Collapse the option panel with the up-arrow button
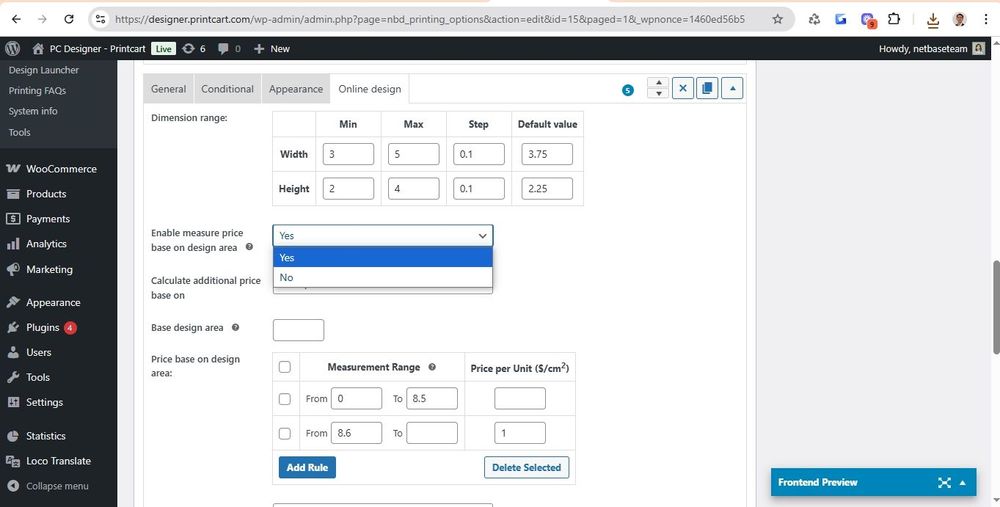Viewport: 1000px width, 507px height. click(733, 88)
